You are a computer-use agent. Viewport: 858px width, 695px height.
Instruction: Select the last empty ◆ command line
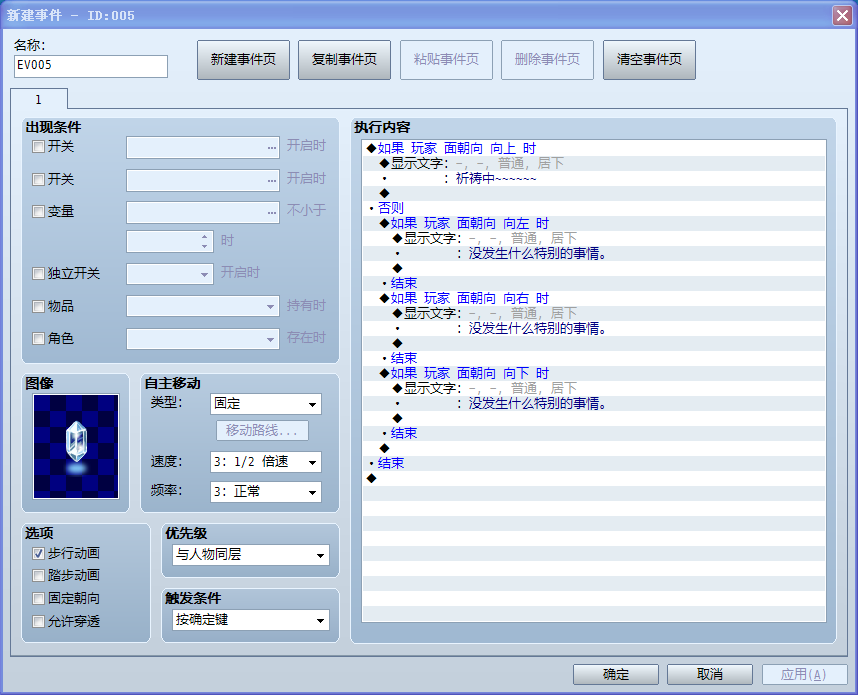[x=594, y=478]
